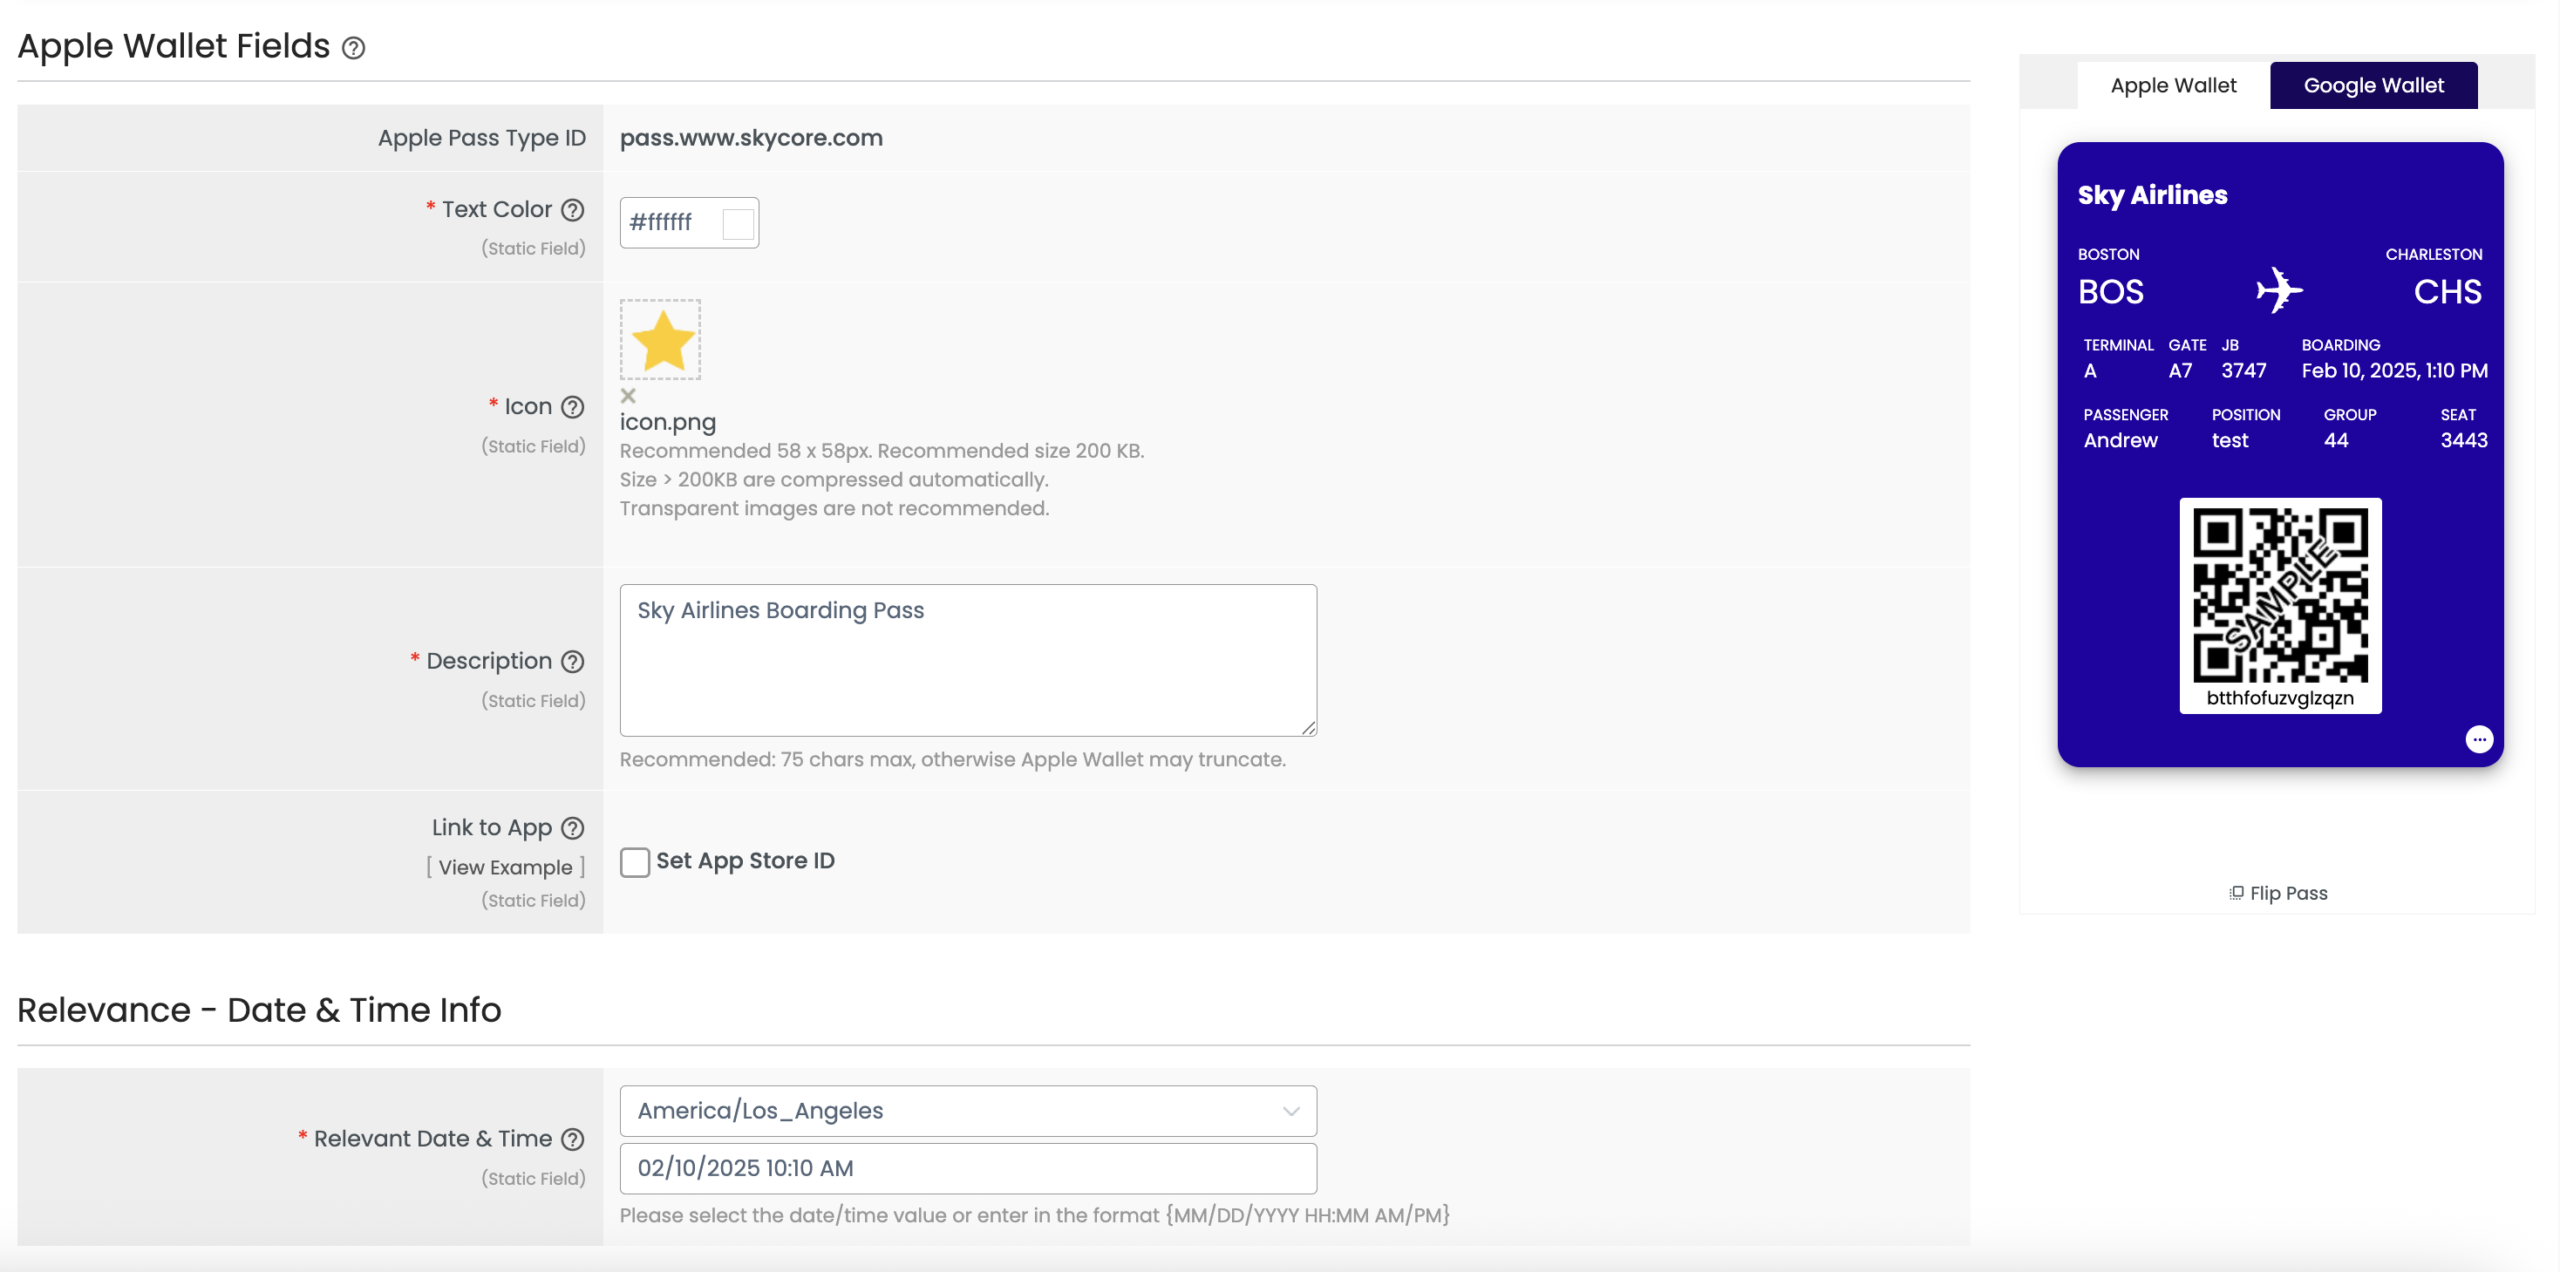This screenshot has height=1272, width=2560.
Task: Click help icon beside Apple Wallet Fields heading
Action: click(354, 48)
